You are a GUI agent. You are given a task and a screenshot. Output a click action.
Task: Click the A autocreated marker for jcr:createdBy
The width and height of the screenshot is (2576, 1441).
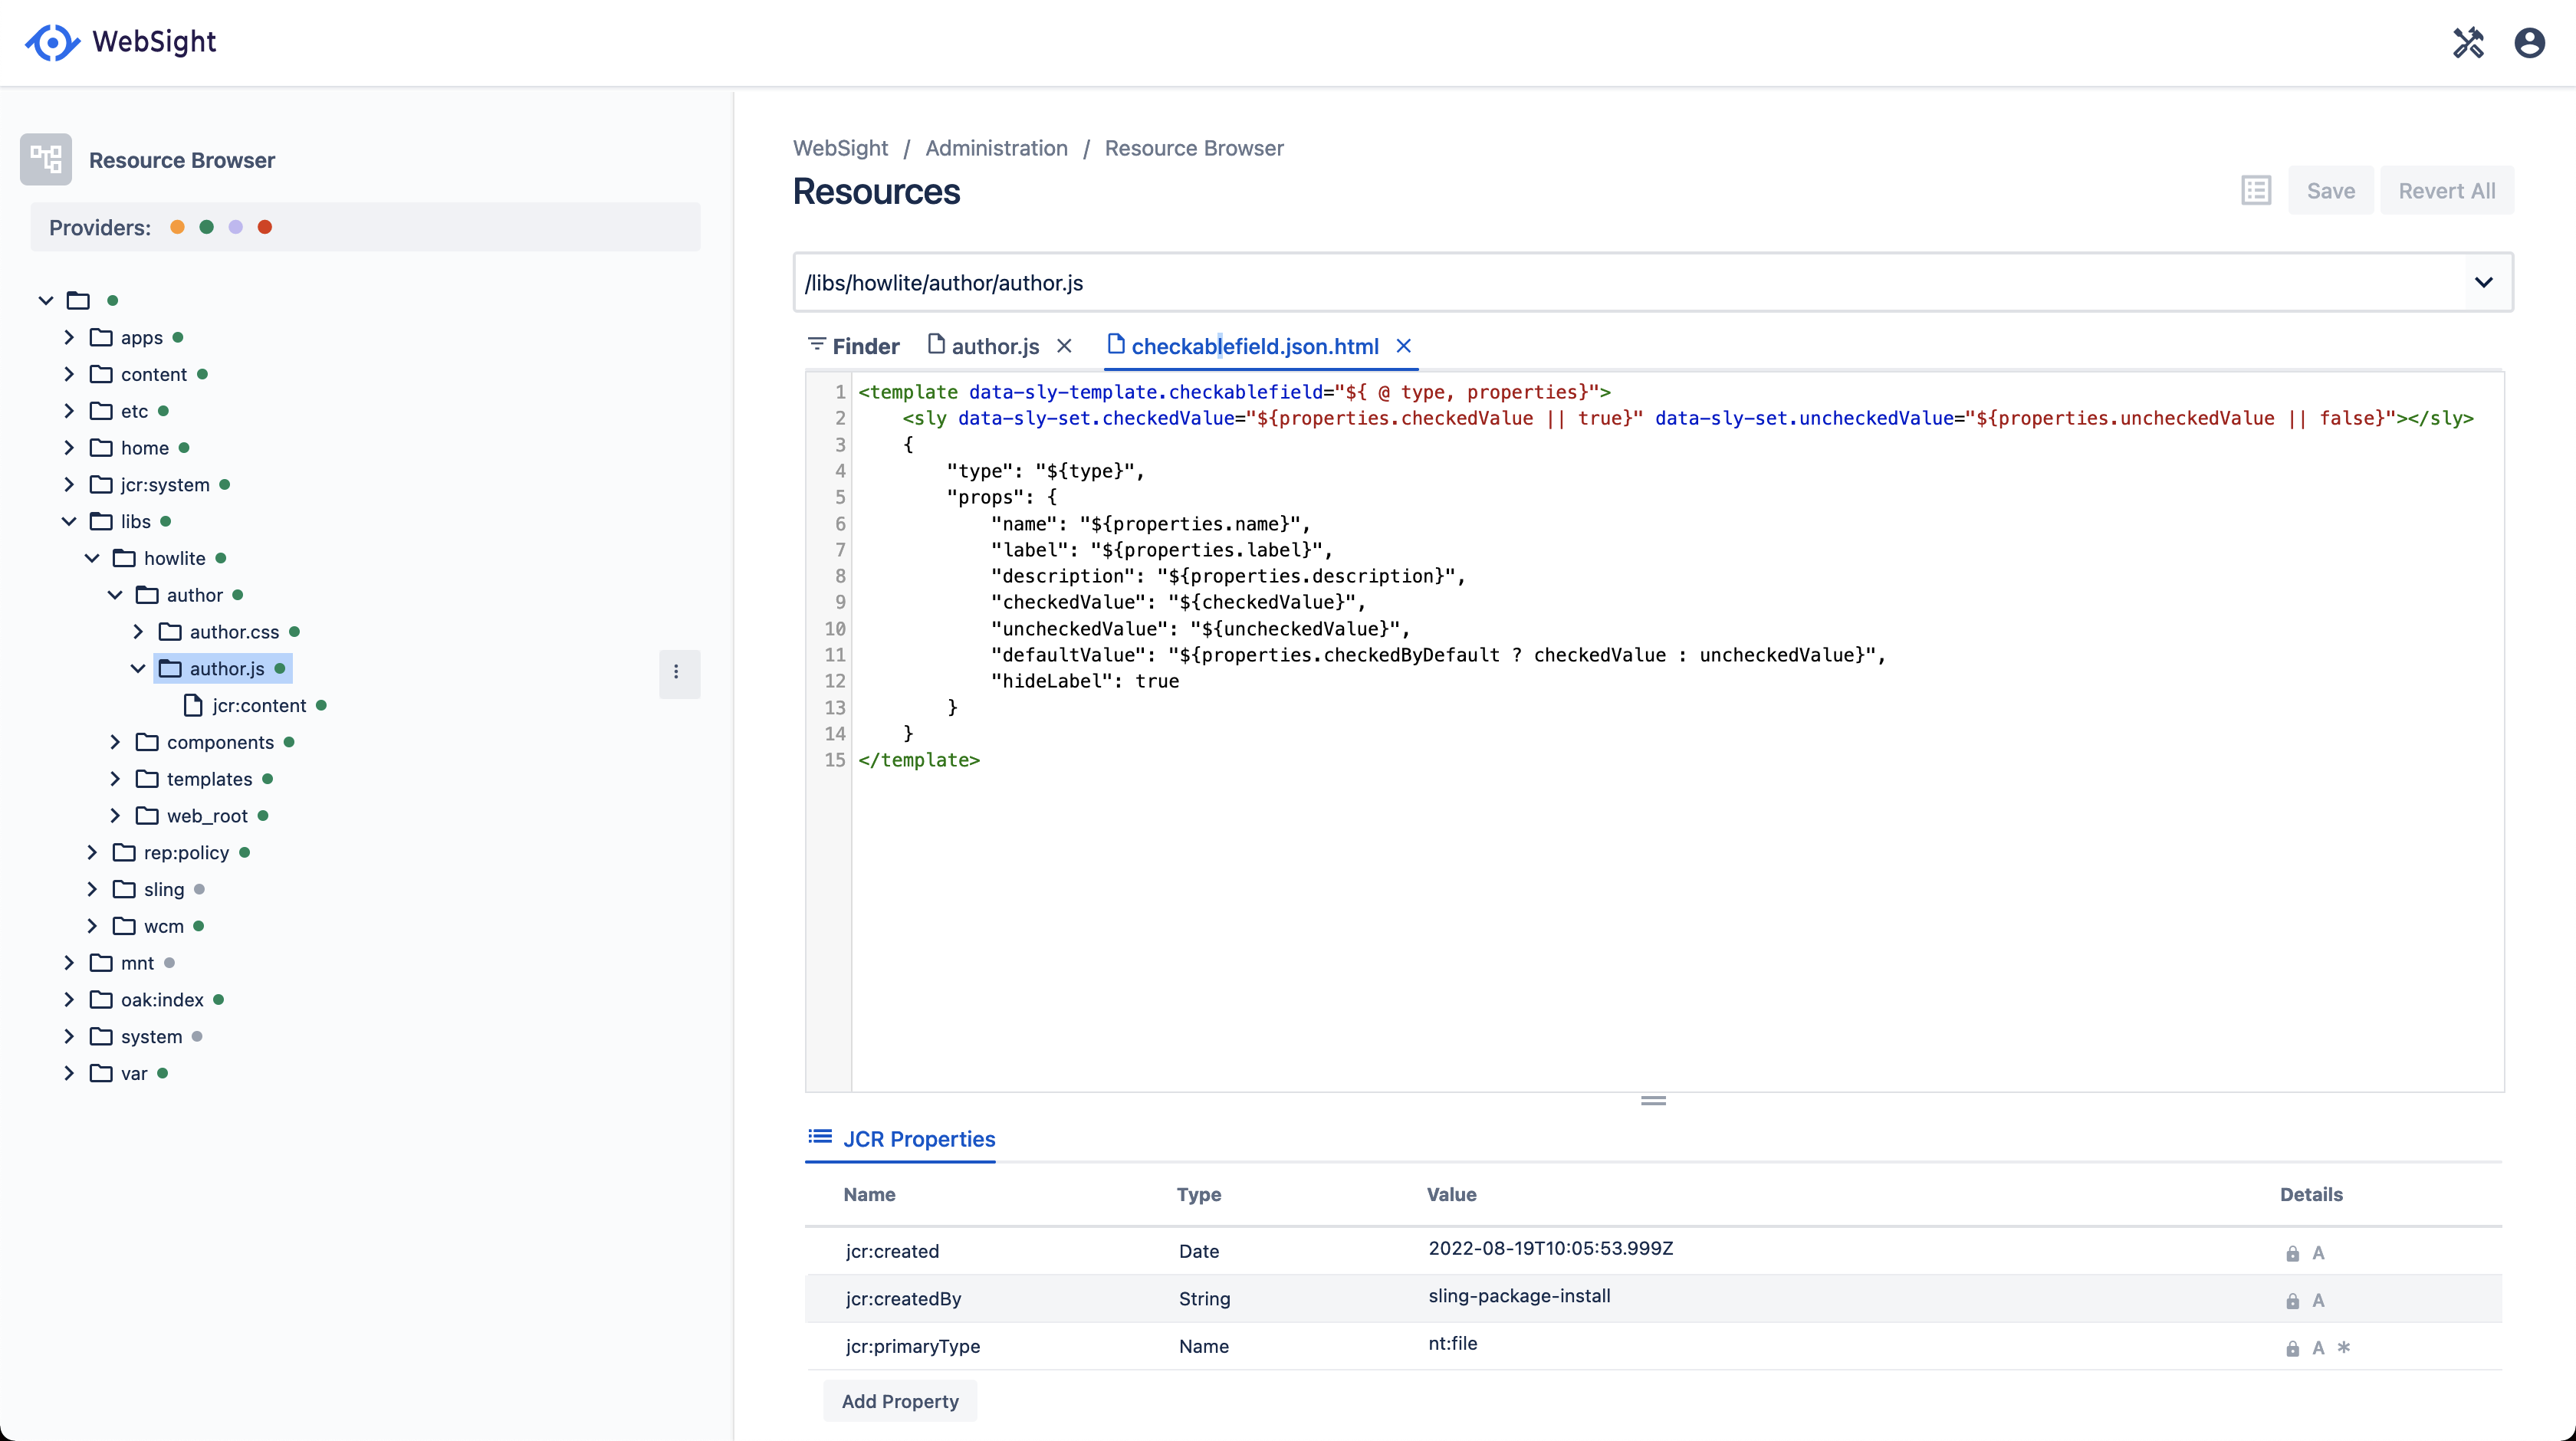click(x=2318, y=1300)
